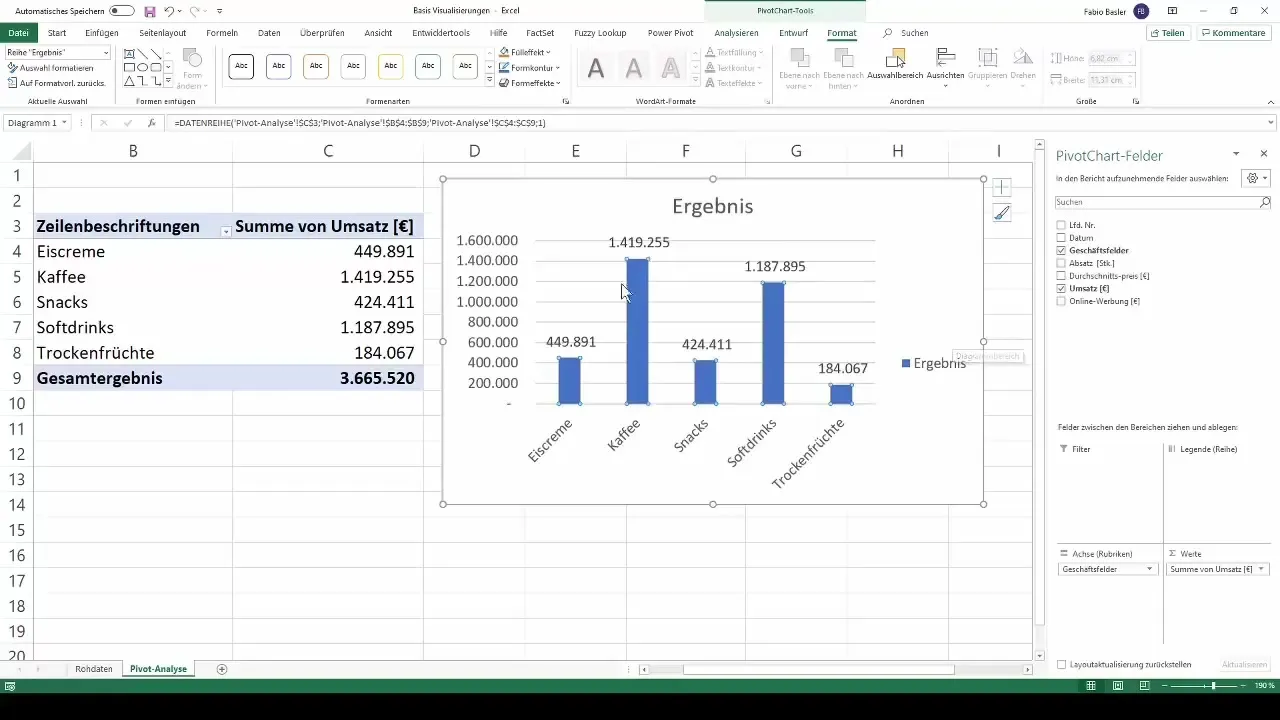Open Formenarten dialog launcher
Viewport: 1280px width, 720px height.
click(x=566, y=101)
